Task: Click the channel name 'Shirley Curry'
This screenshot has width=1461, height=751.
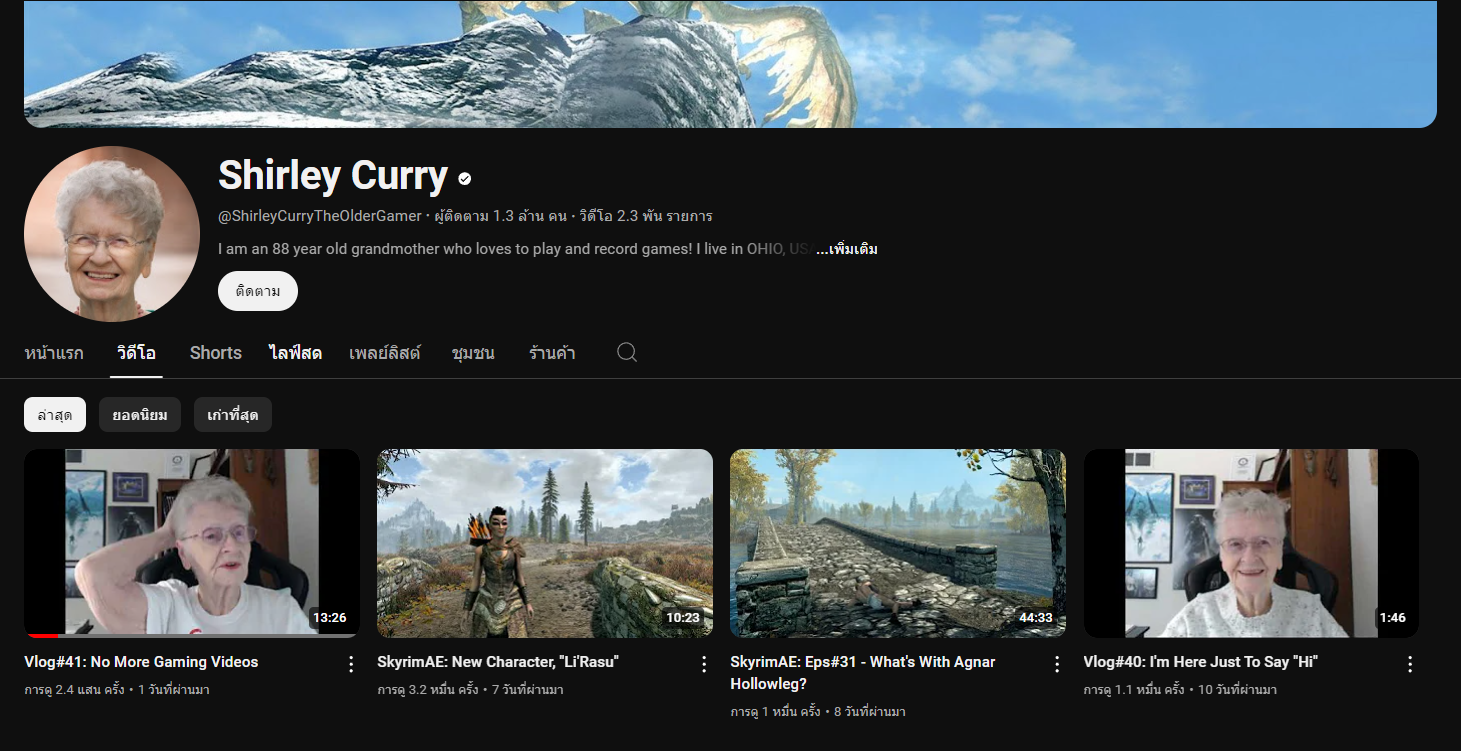Action: [x=333, y=176]
